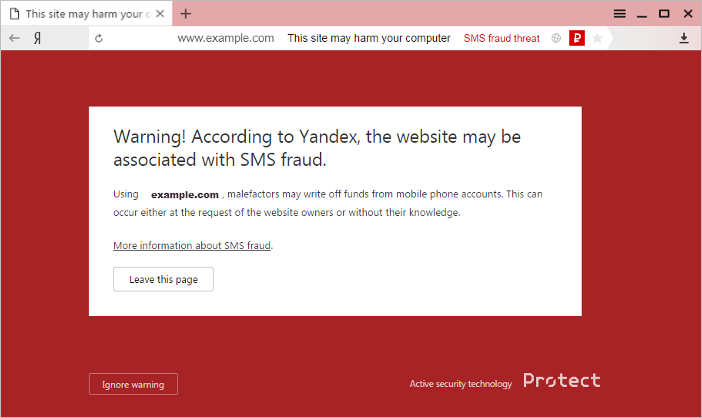Open 'More information about SMS fraud' link
This screenshot has height=418, width=702.
point(192,245)
